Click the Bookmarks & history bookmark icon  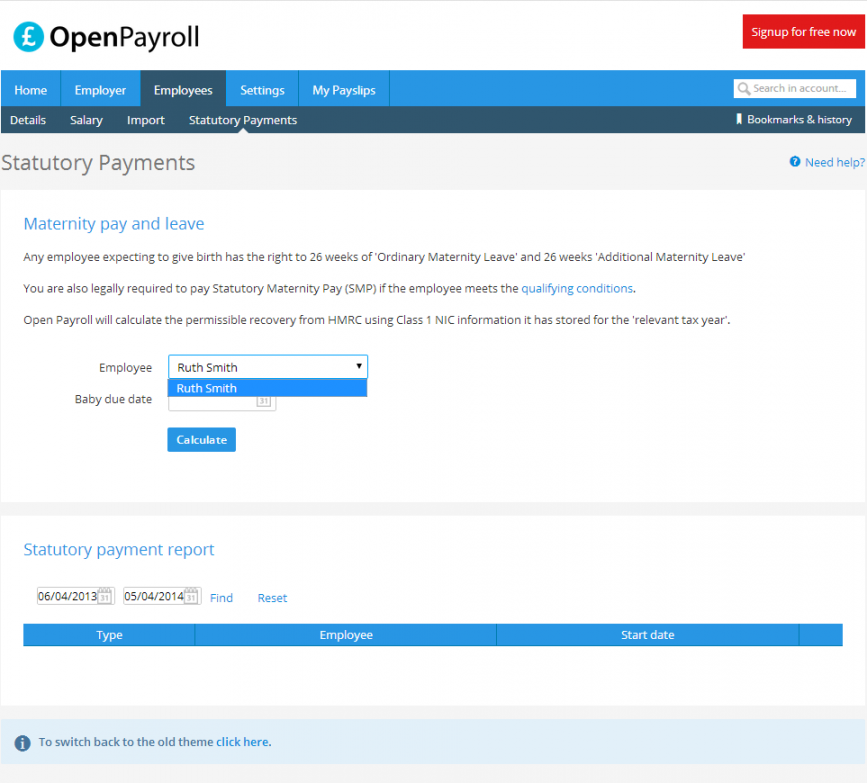pyautogui.click(x=739, y=119)
